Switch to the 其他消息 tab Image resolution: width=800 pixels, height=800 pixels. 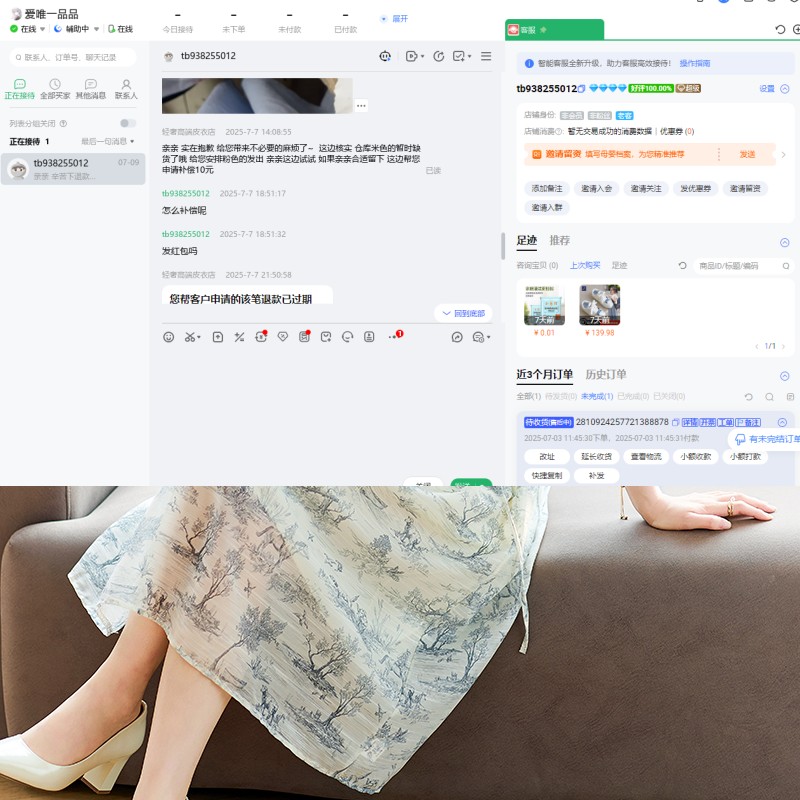[x=91, y=89]
